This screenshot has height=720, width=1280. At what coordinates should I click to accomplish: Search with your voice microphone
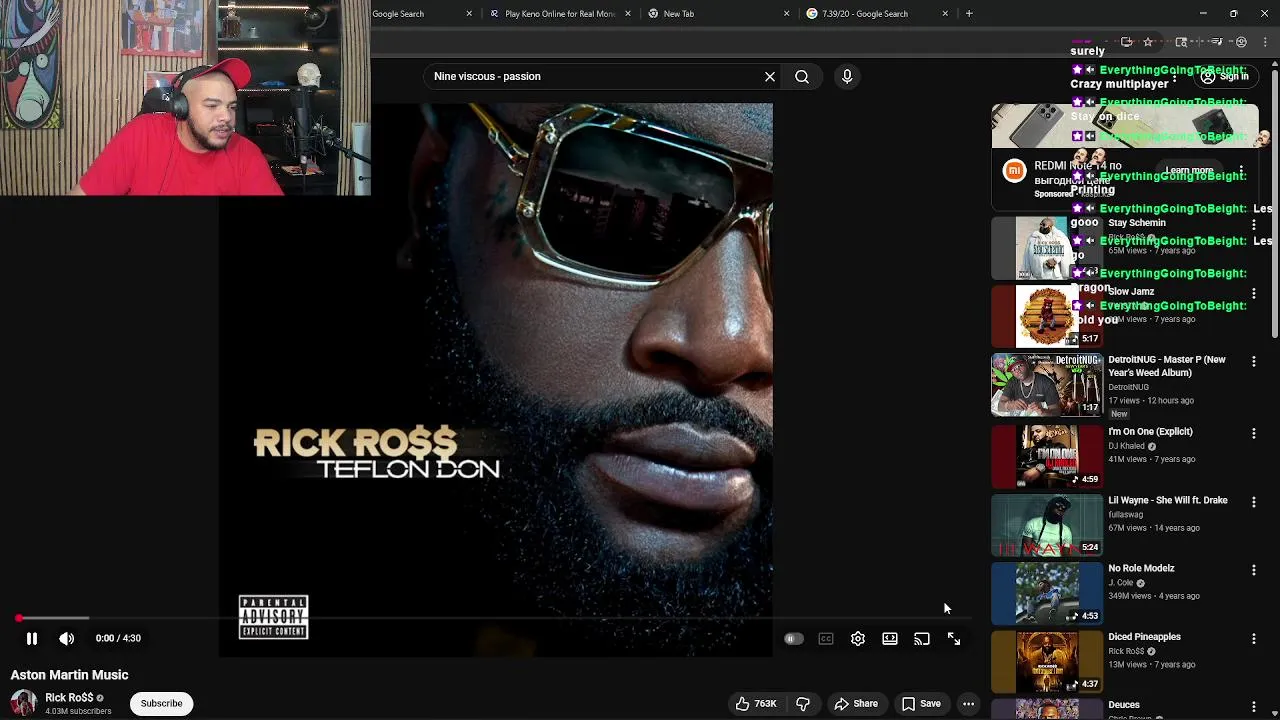click(x=847, y=76)
